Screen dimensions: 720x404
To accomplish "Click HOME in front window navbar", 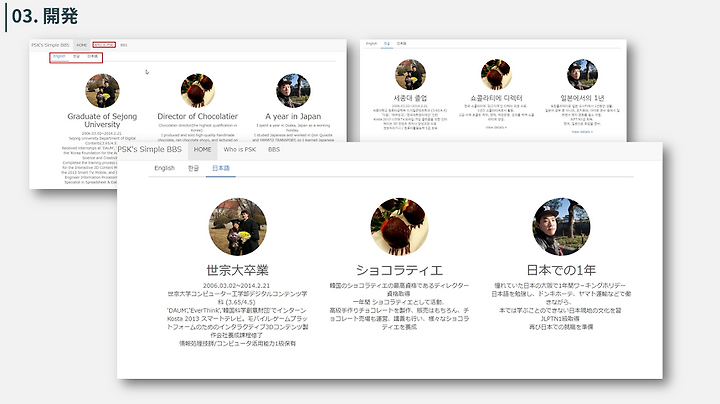I will tap(202, 150).
